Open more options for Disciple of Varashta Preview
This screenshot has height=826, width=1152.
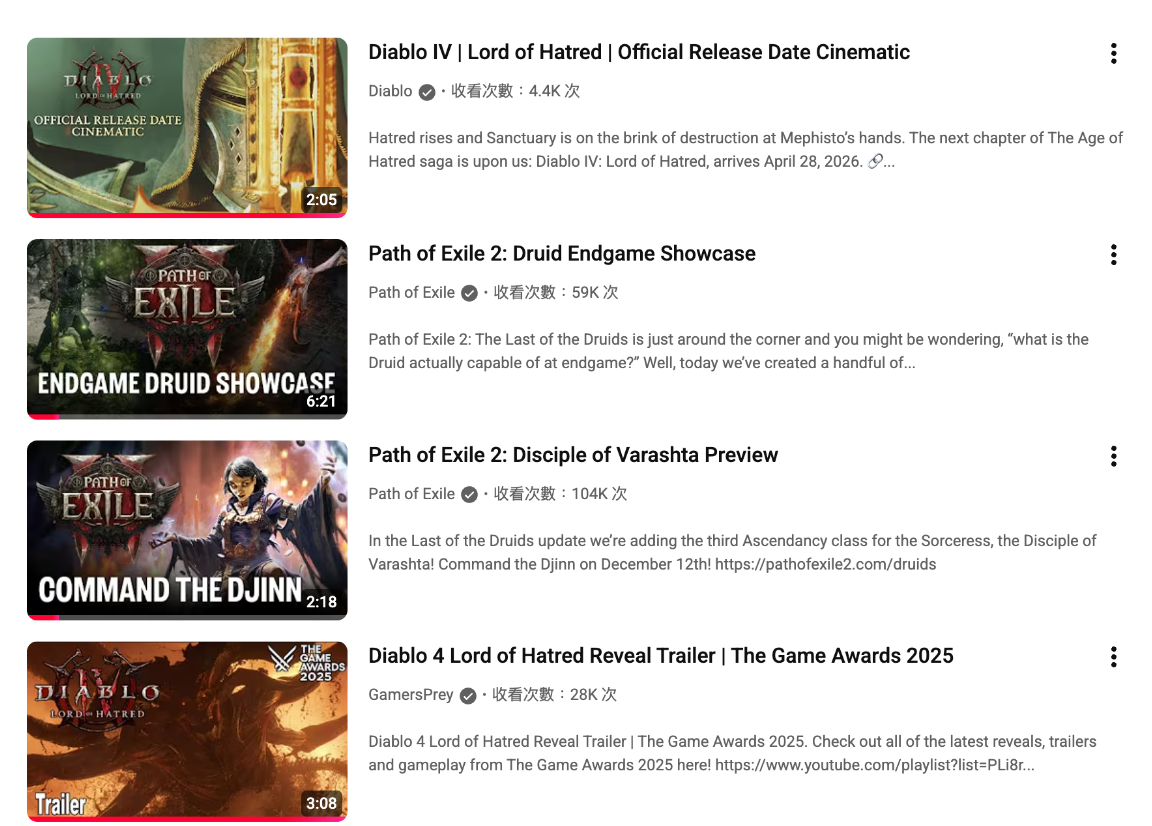coord(1113,456)
